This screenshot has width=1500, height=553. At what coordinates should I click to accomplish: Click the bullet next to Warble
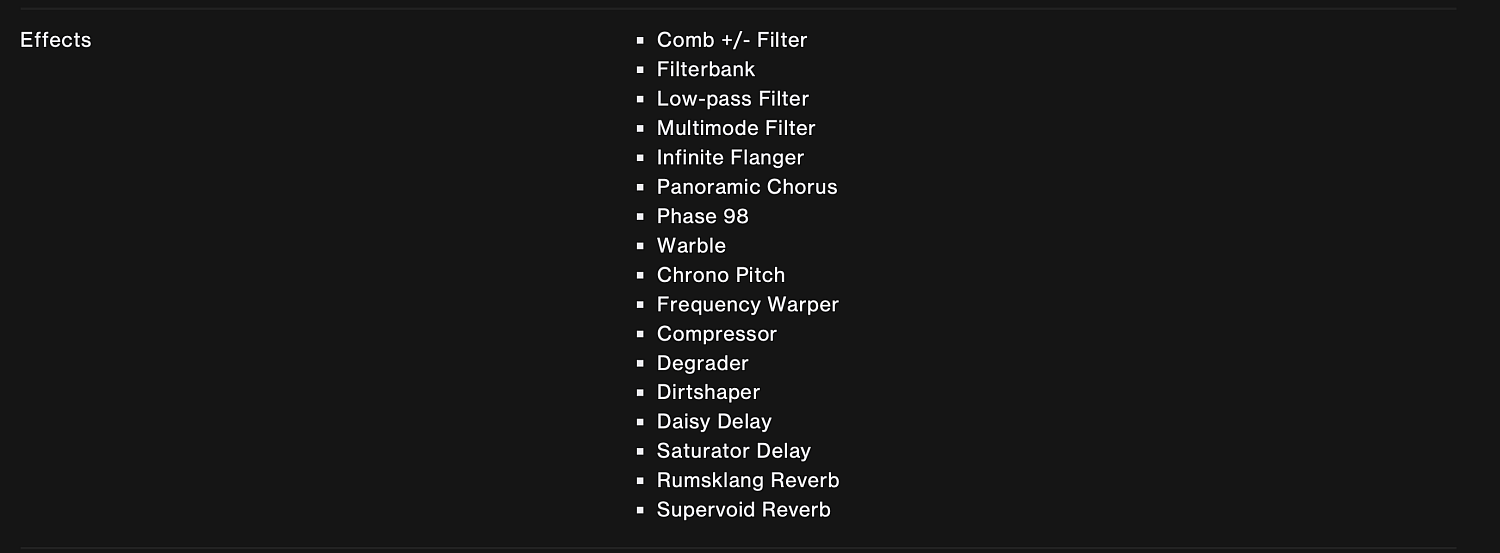click(641, 246)
